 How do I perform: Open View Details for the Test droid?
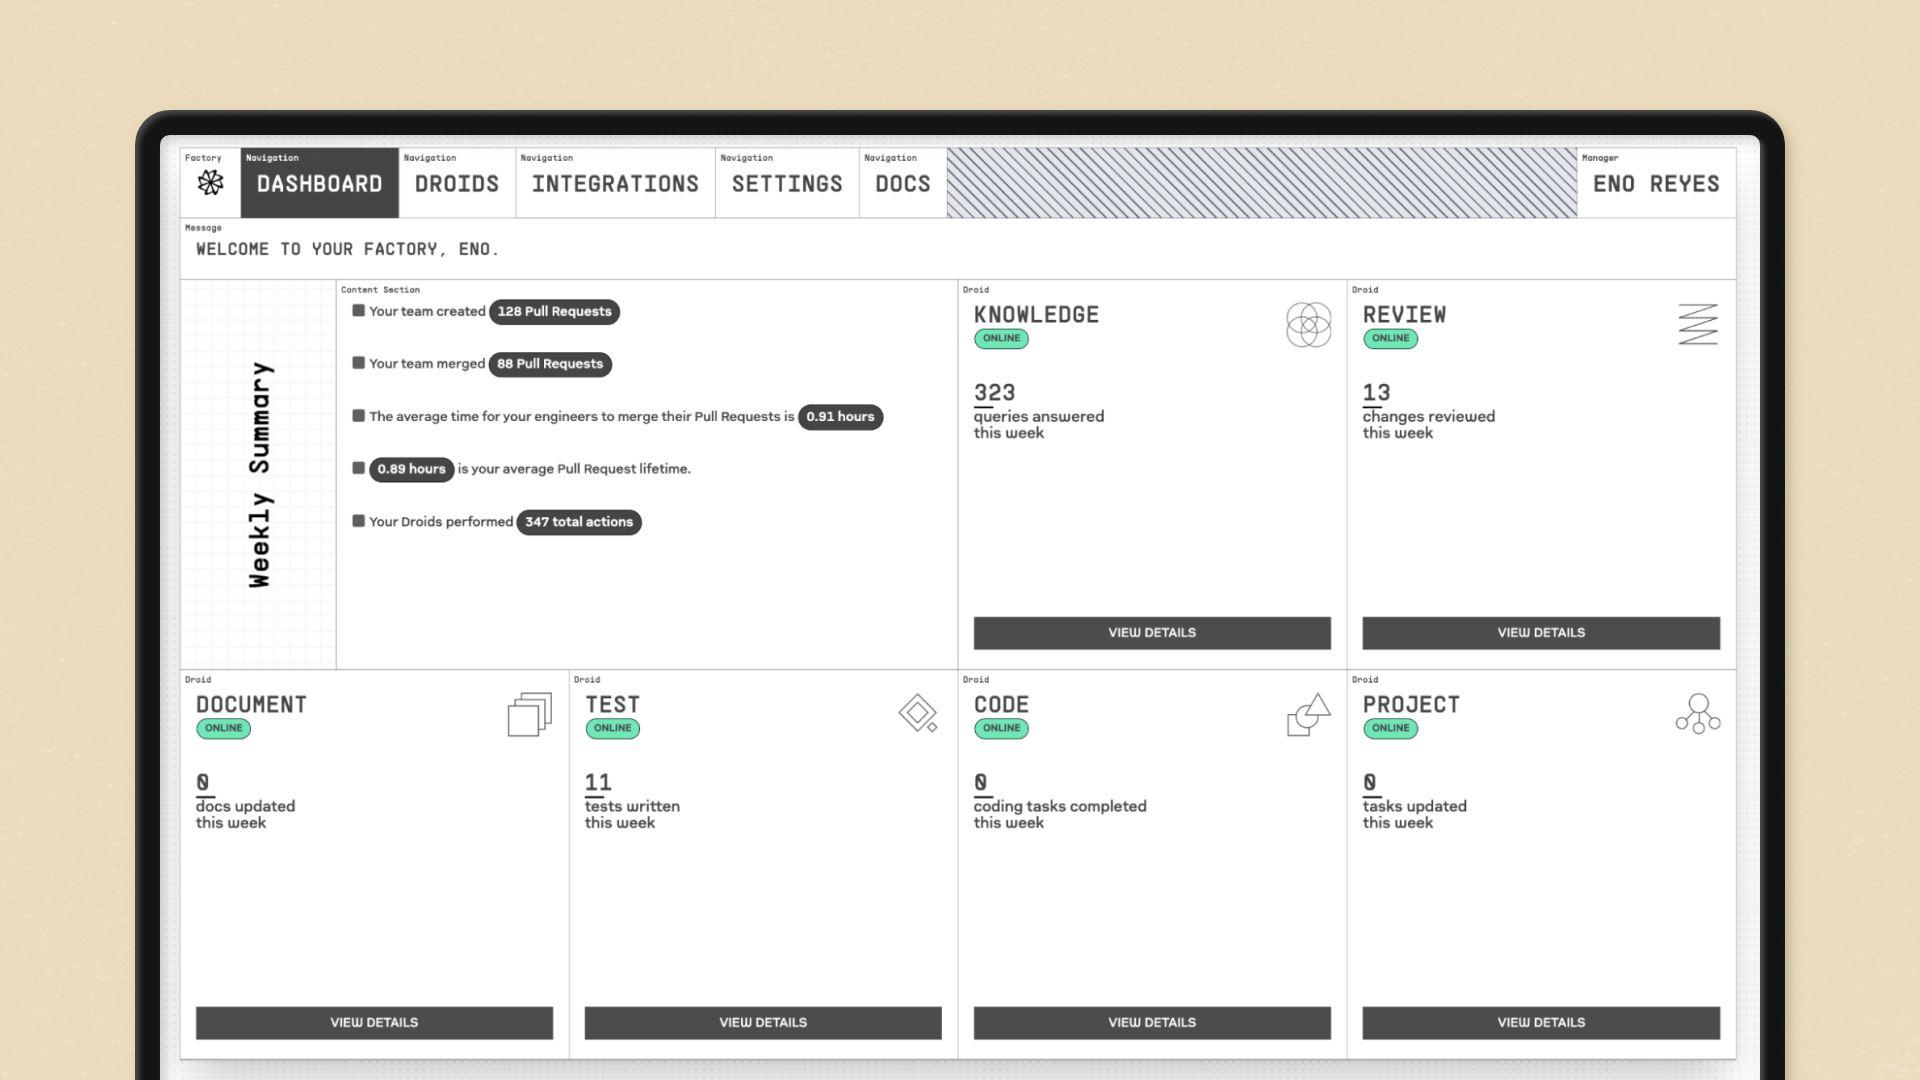[x=763, y=1022]
